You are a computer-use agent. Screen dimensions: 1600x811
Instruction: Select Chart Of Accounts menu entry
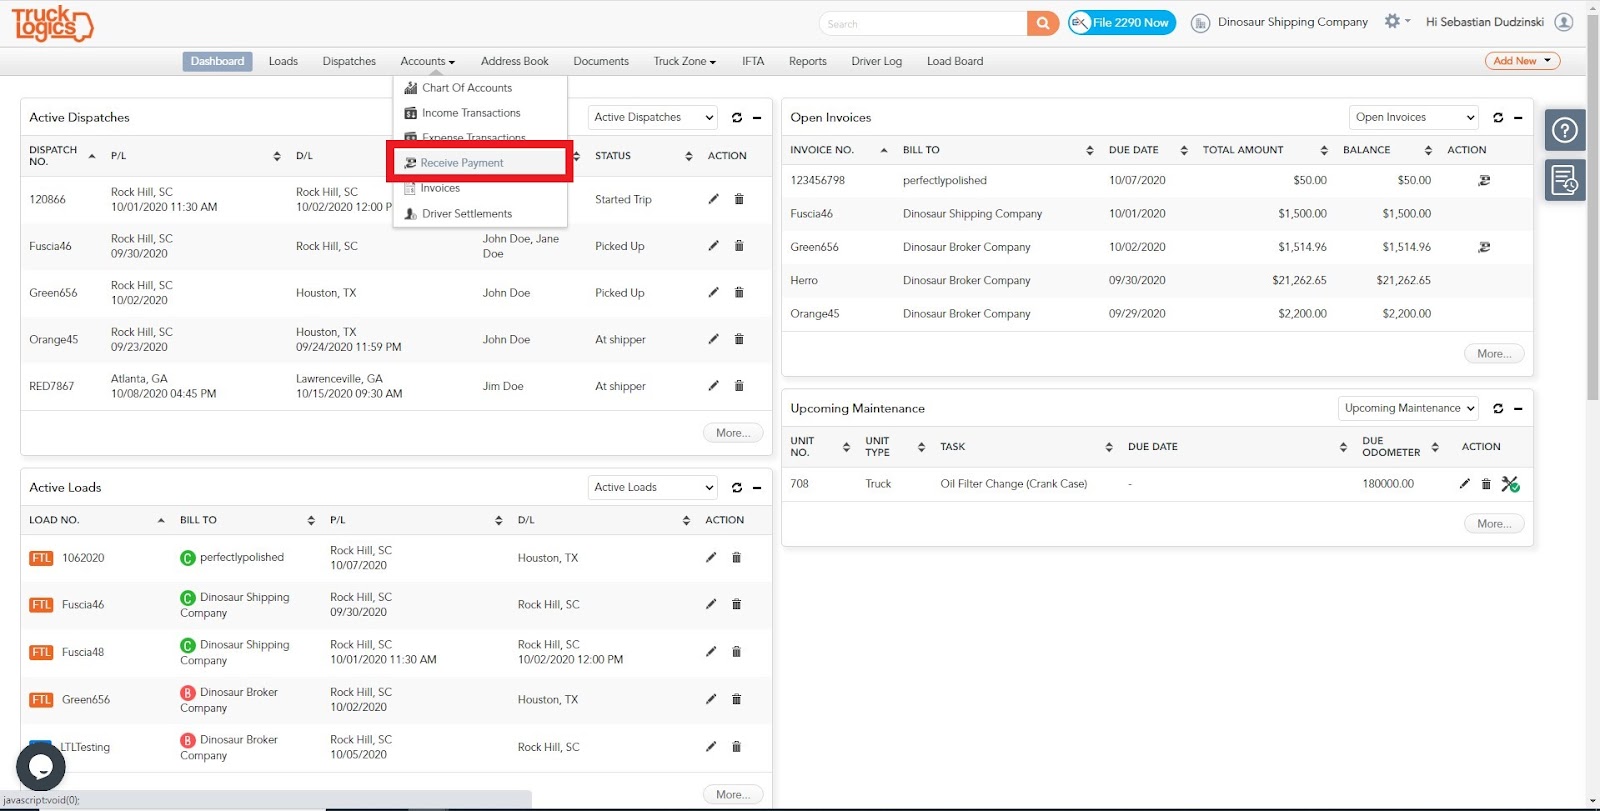click(x=467, y=88)
